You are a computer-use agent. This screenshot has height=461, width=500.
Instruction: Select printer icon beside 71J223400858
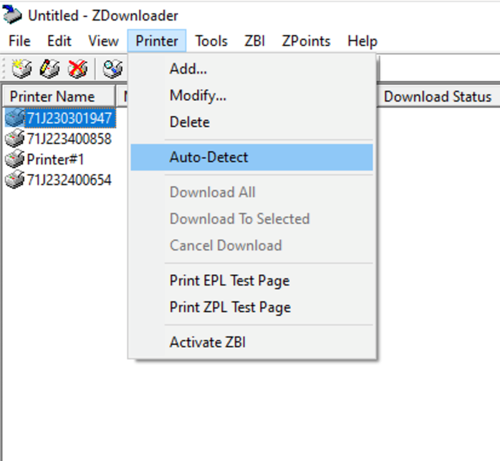[15, 139]
